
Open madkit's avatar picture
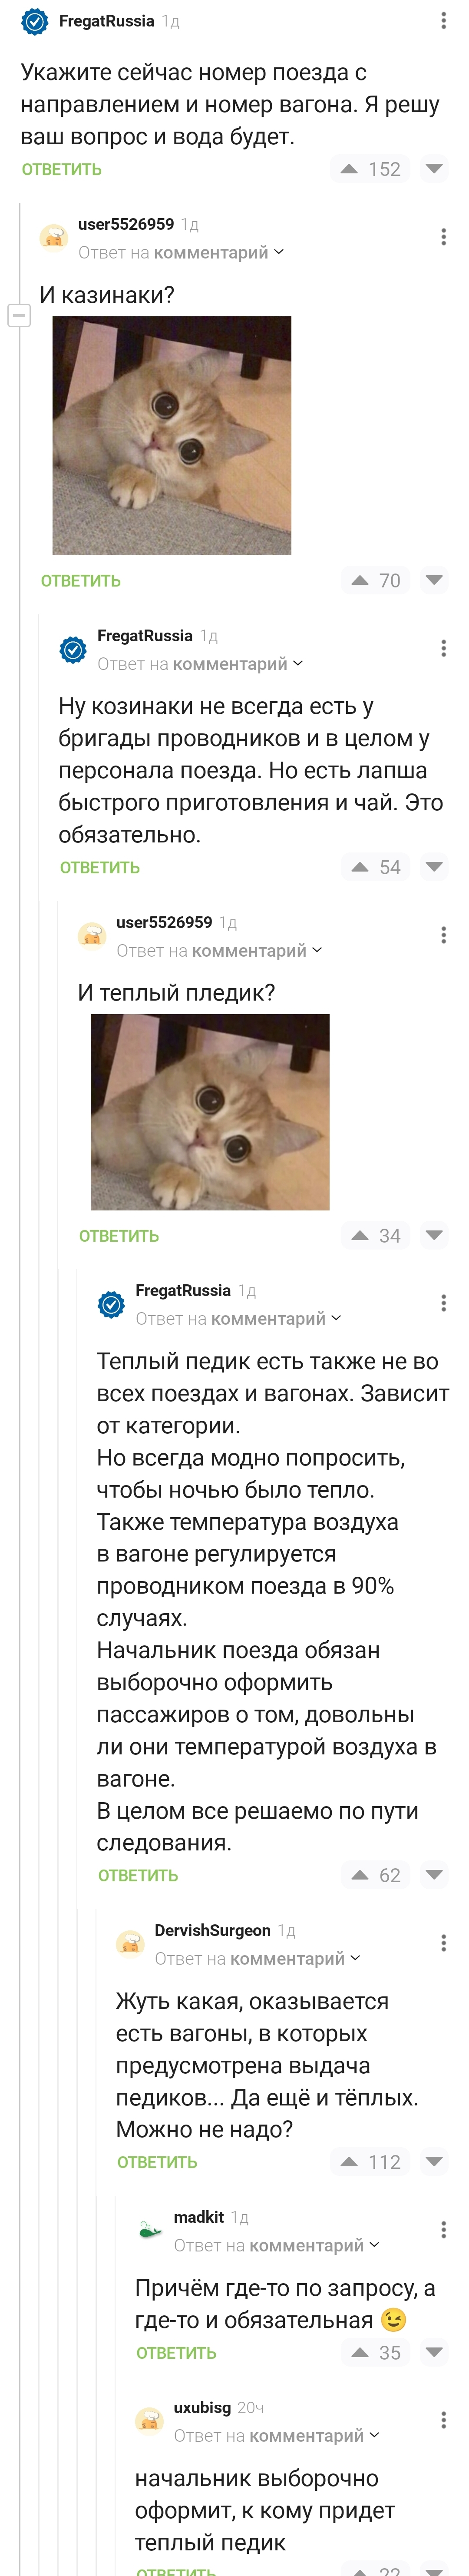pyautogui.click(x=150, y=2231)
